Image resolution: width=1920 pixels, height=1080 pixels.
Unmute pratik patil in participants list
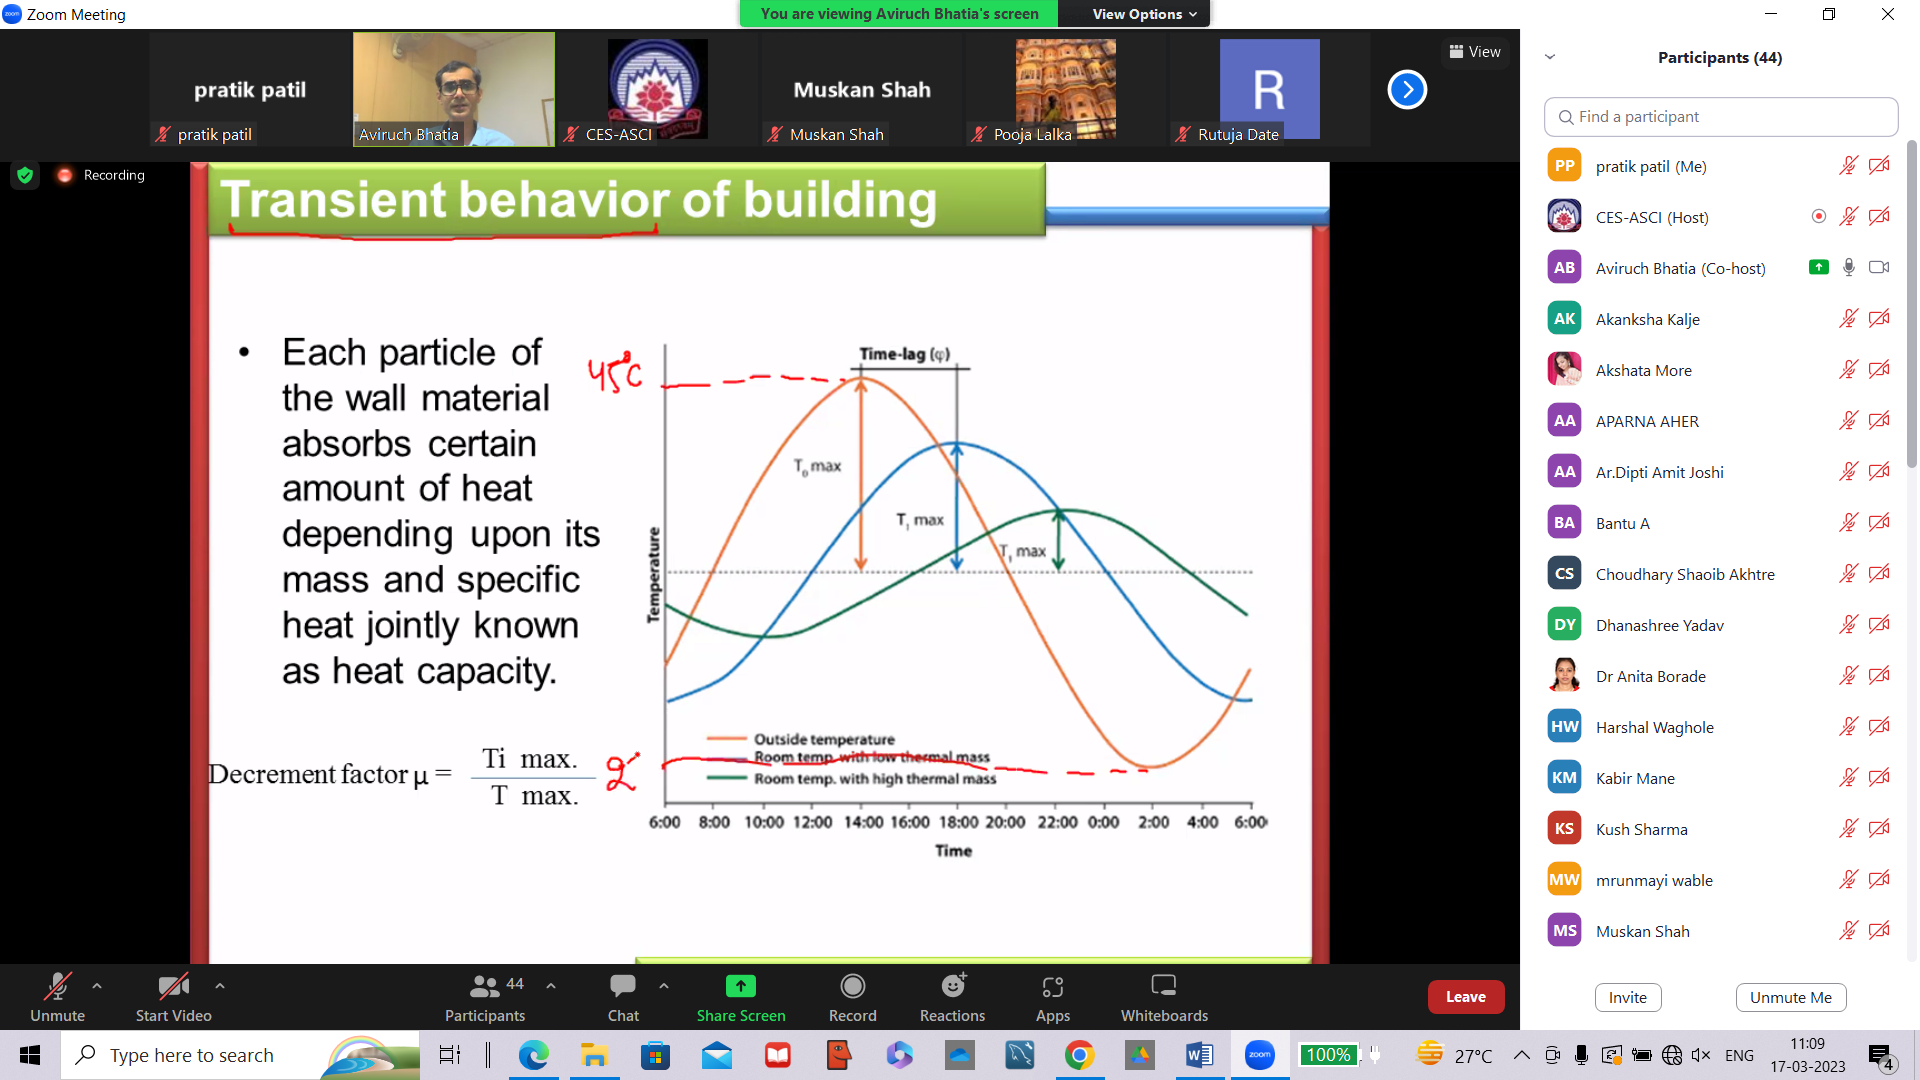pyautogui.click(x=1848, y=165)
